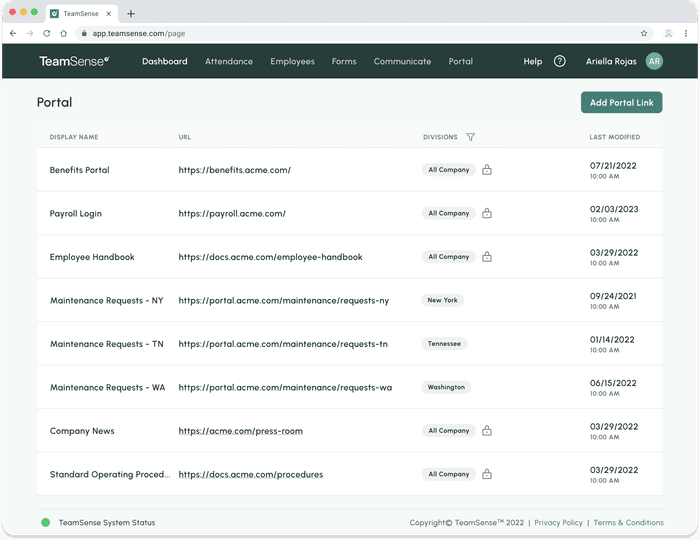Click the Last Modified column header
The width and height of the screenshot is (700, 540).
click(x=615, y=137)
